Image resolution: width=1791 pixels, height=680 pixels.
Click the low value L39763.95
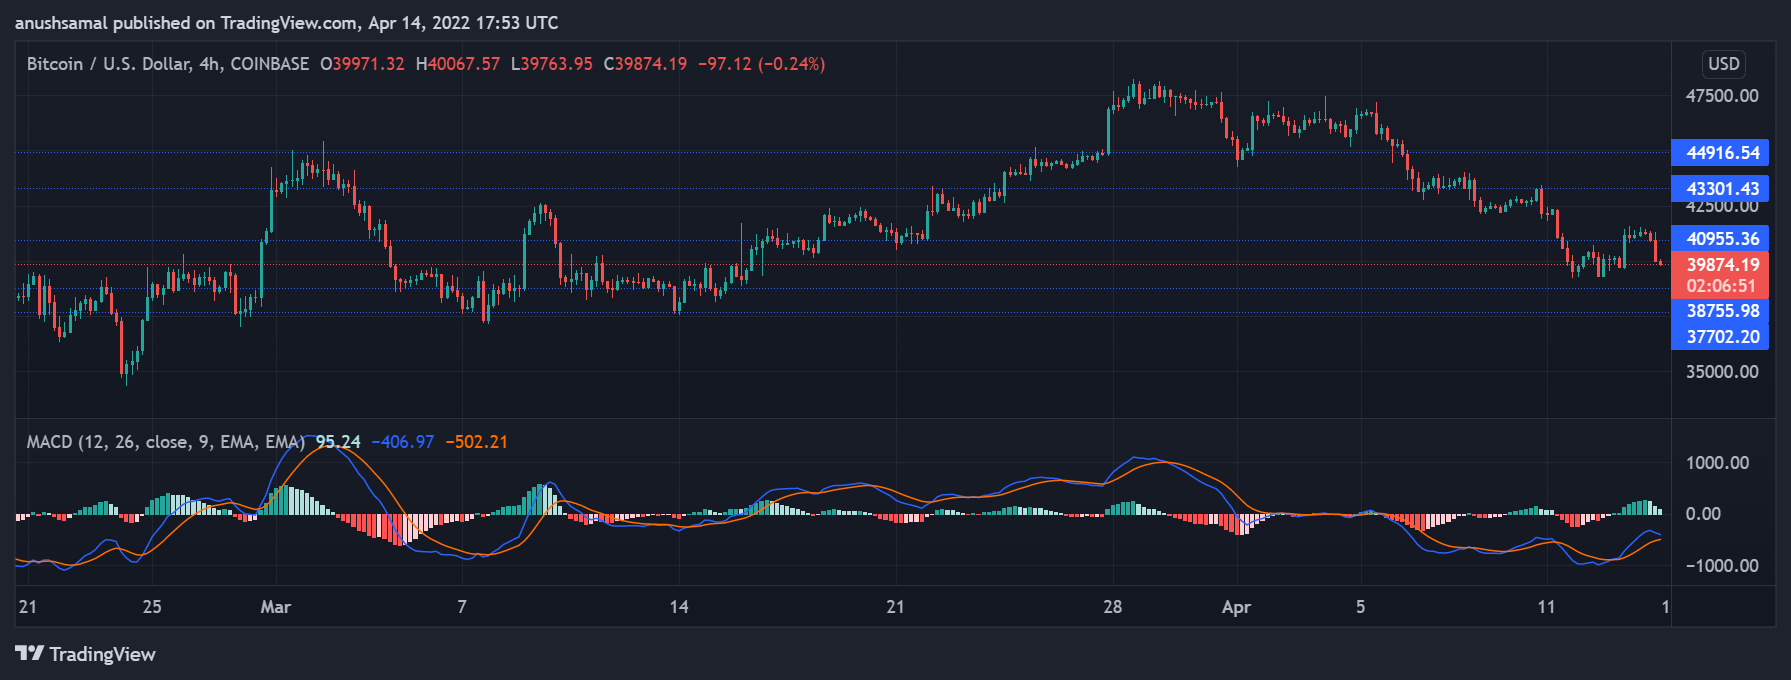pos(551,64)
